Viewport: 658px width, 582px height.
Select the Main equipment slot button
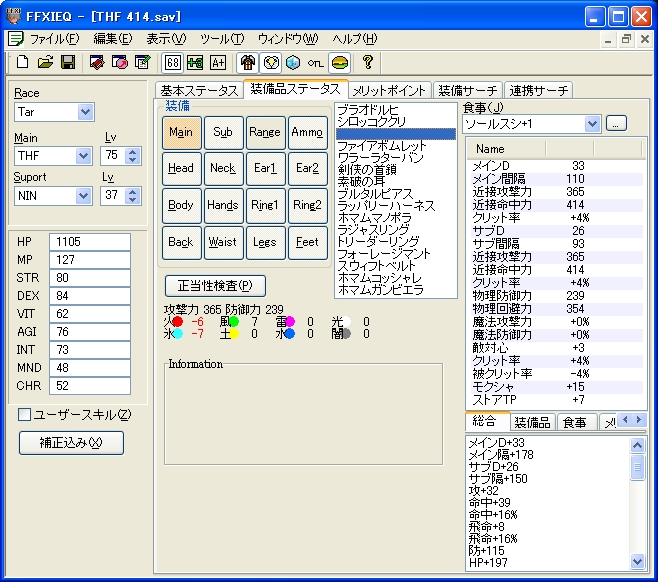click(x=181, y=133)
